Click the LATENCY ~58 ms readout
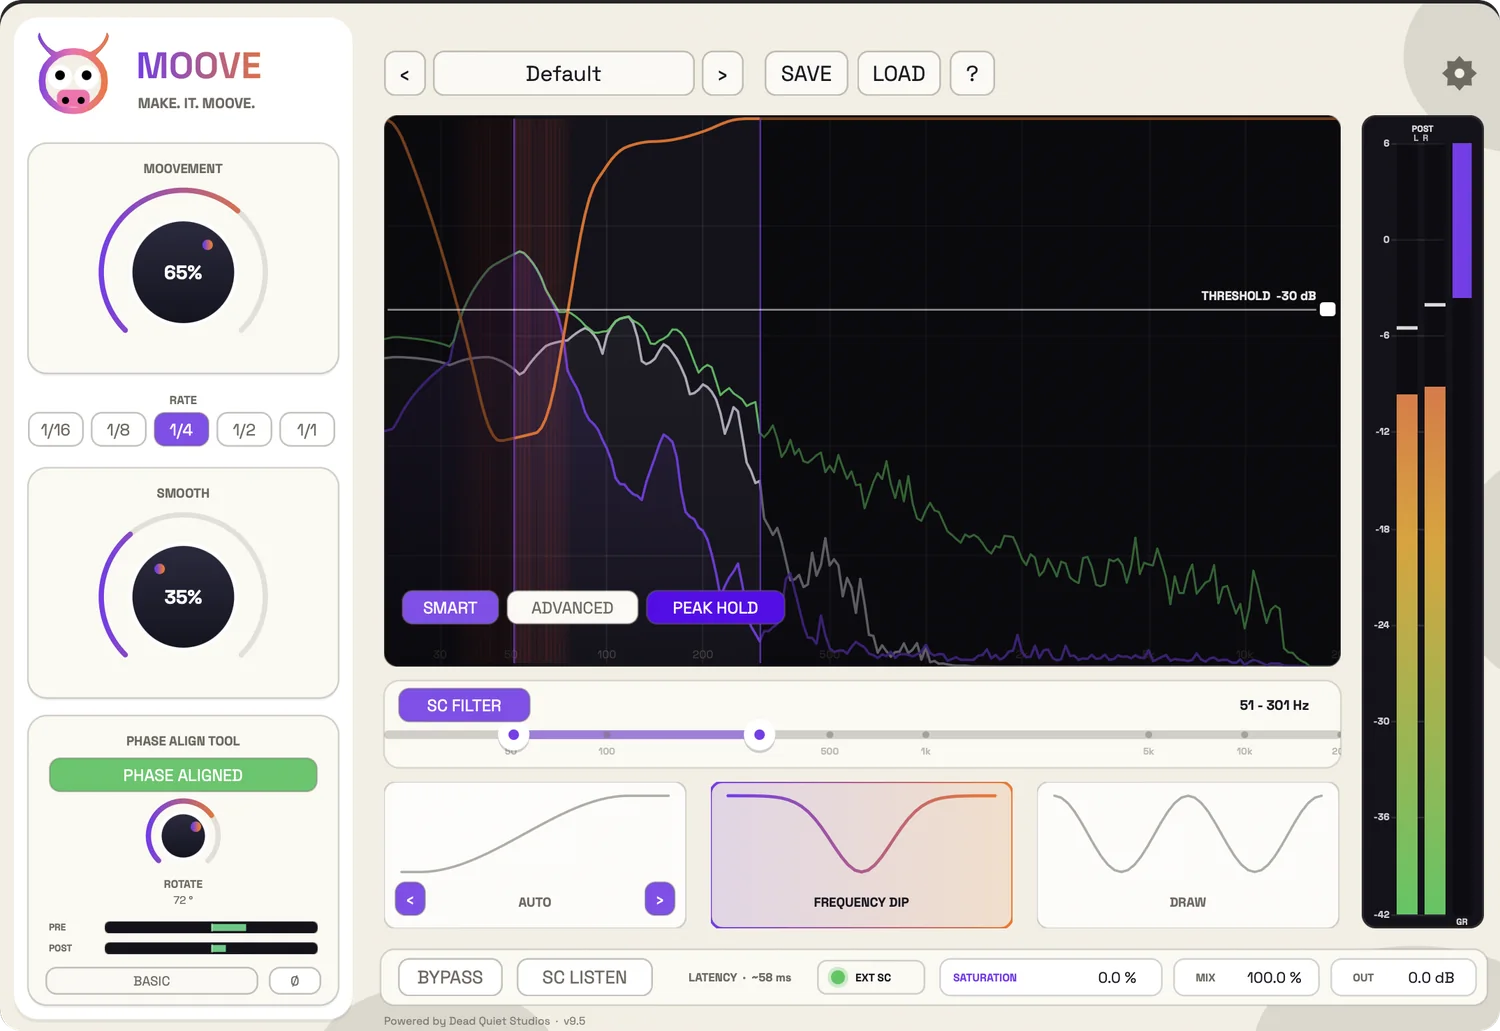Image resolution: width=1500 pixels, height=1031 pixels. click(739, 977)
